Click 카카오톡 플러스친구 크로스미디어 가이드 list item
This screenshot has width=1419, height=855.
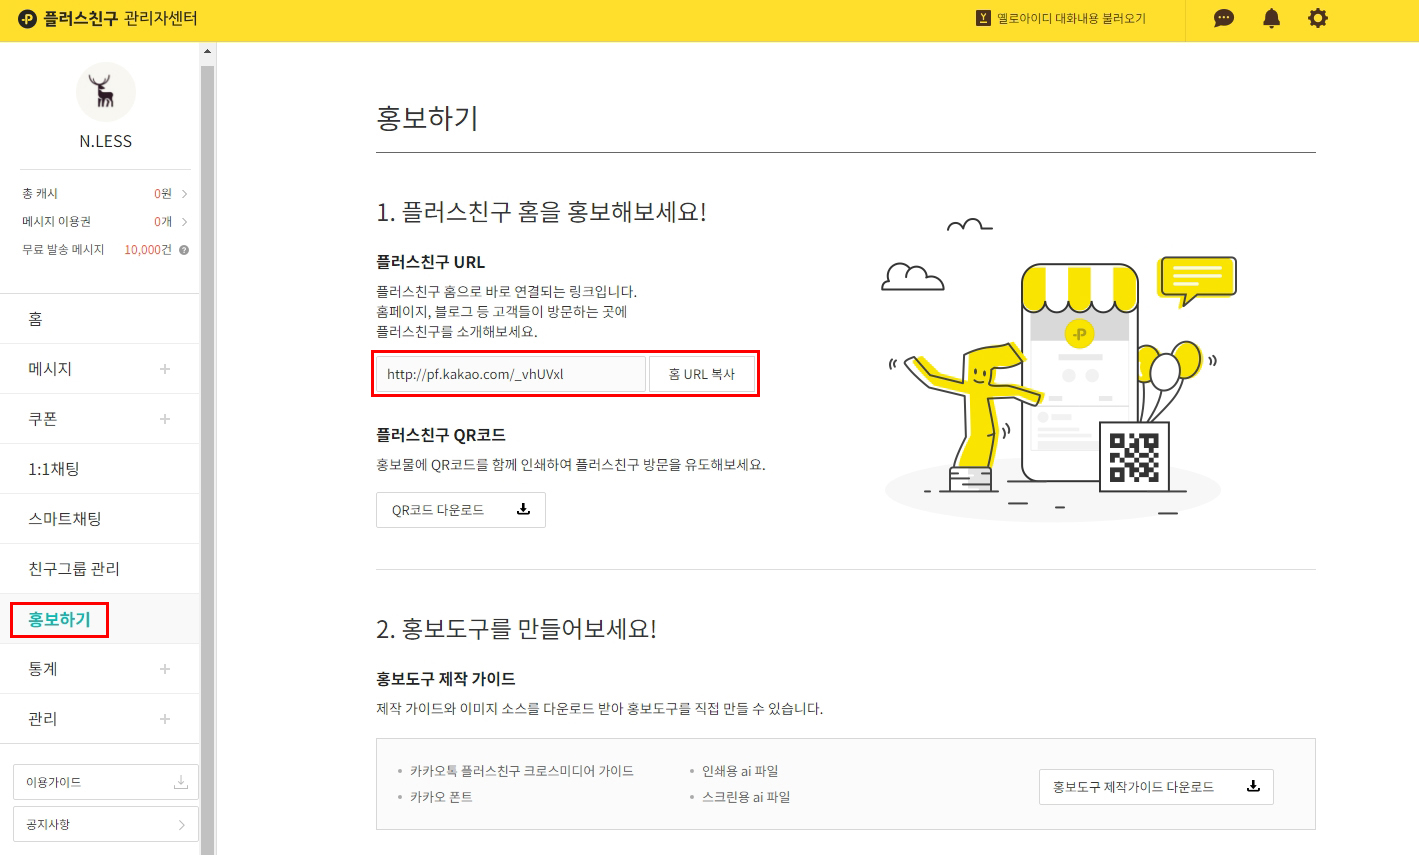coord(521,771)
